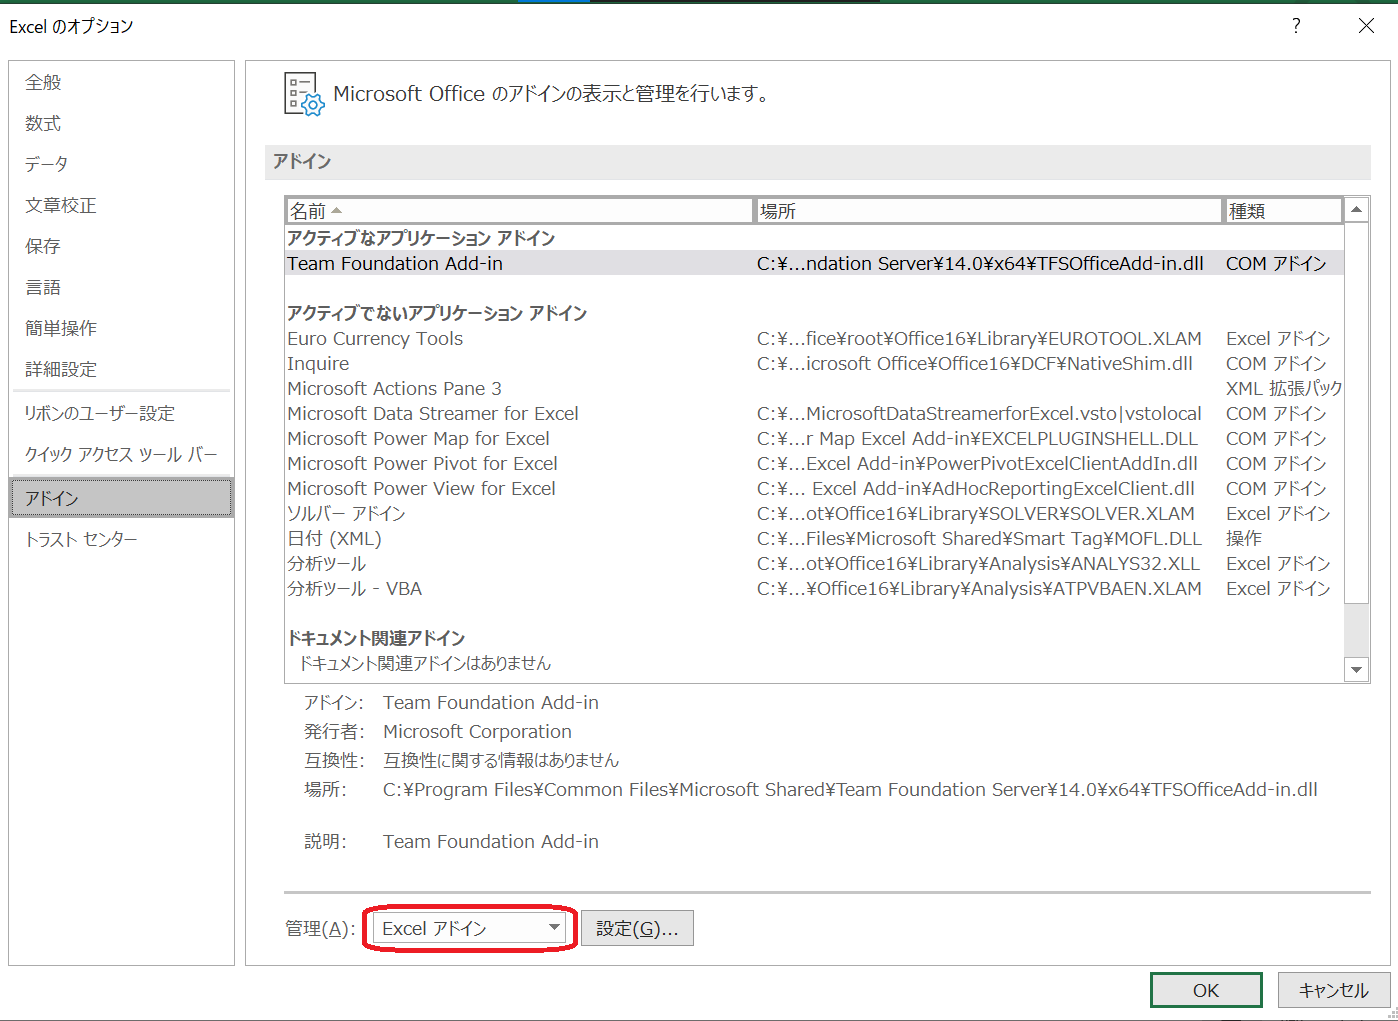Click the SOLVER.XLAM path cell
The height and width of the screenshot is (1021, 1398).
click(976, 513)
